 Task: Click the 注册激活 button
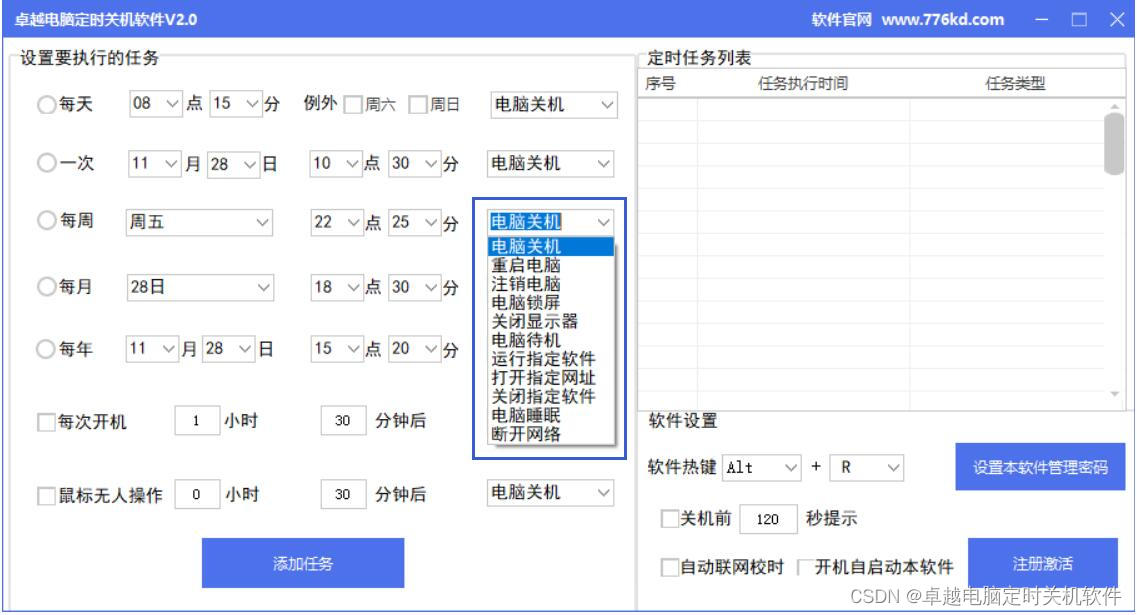click(x=1043, y=564)
